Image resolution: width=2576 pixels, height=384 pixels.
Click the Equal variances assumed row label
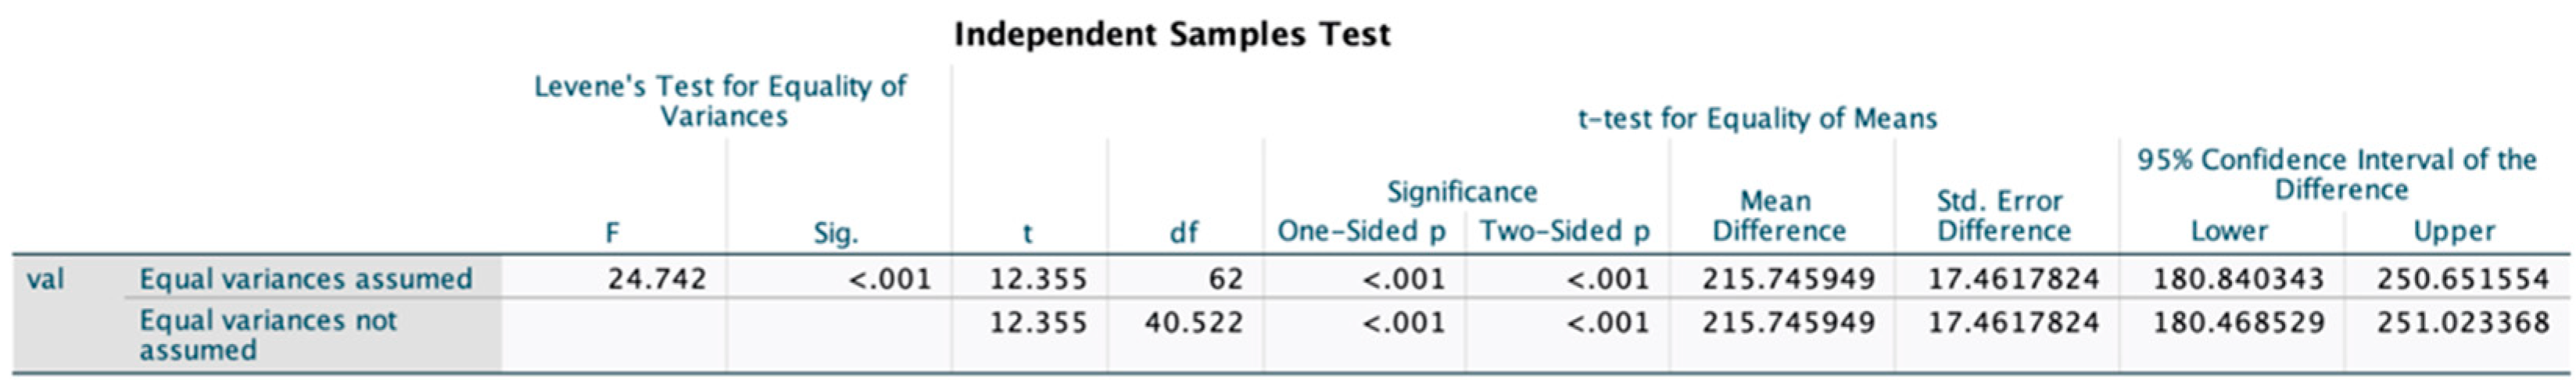coord(306,278)
